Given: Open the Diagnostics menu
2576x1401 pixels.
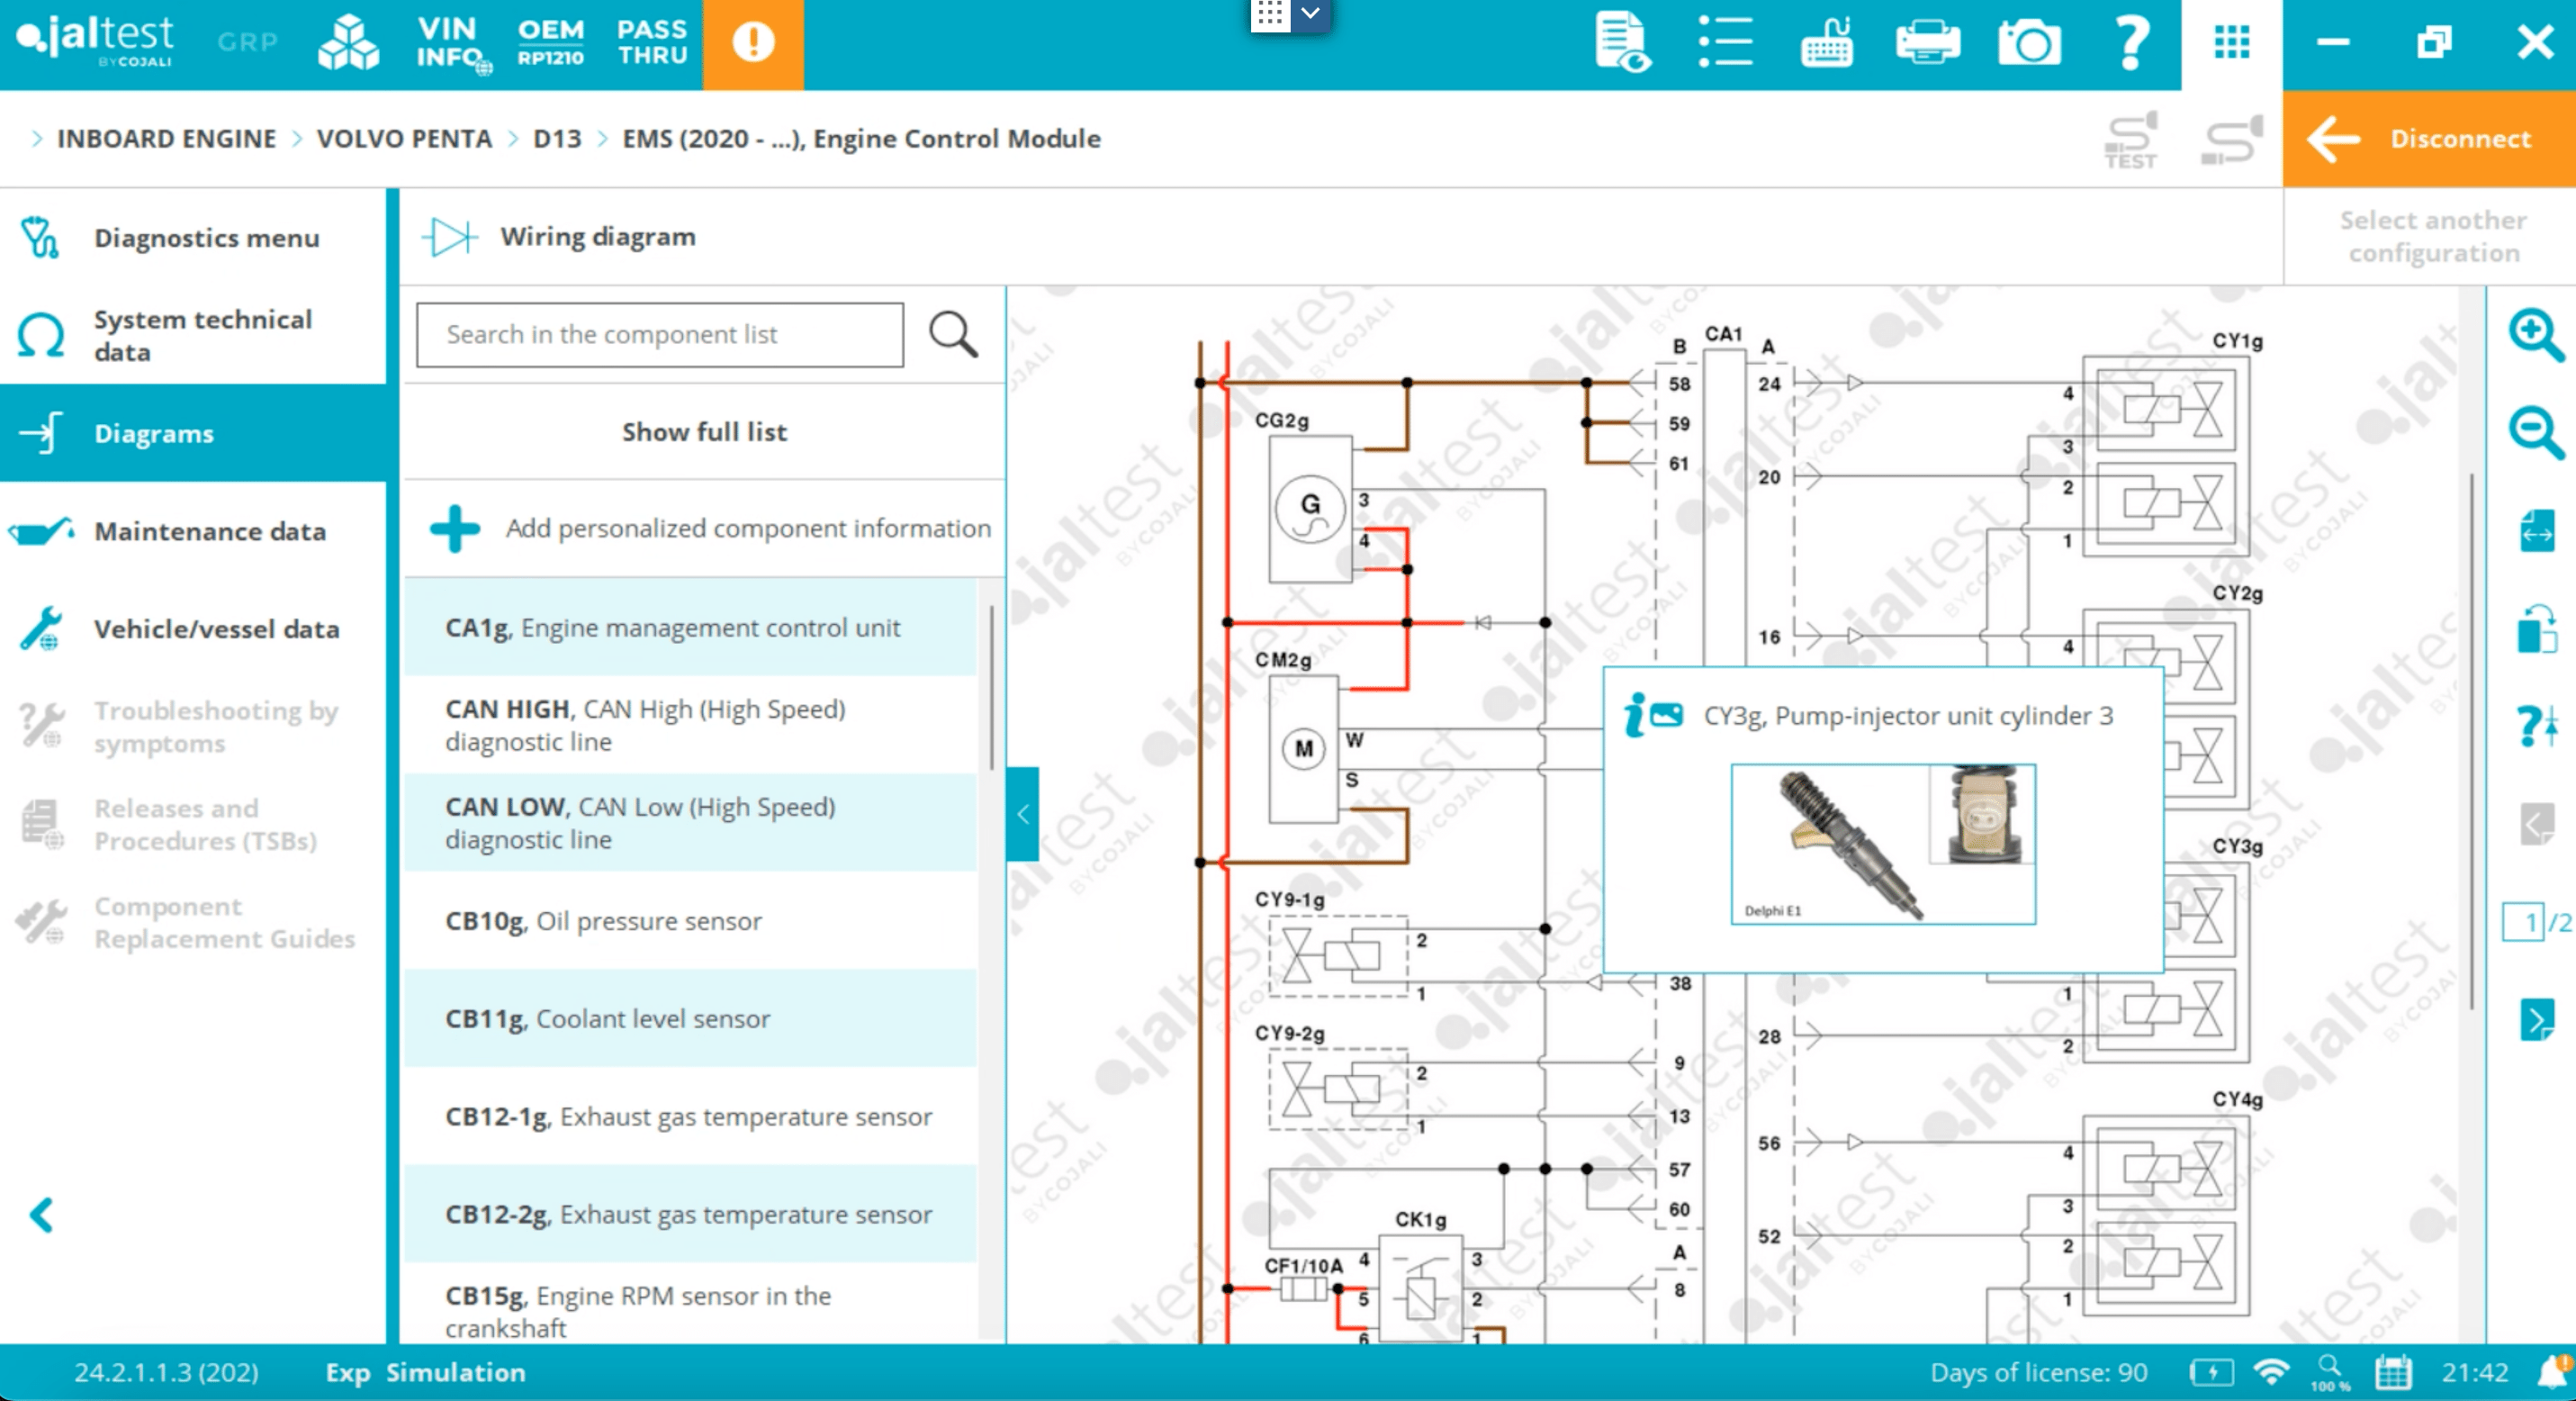Looking at the screenshot, I should (x=206, y=238).
